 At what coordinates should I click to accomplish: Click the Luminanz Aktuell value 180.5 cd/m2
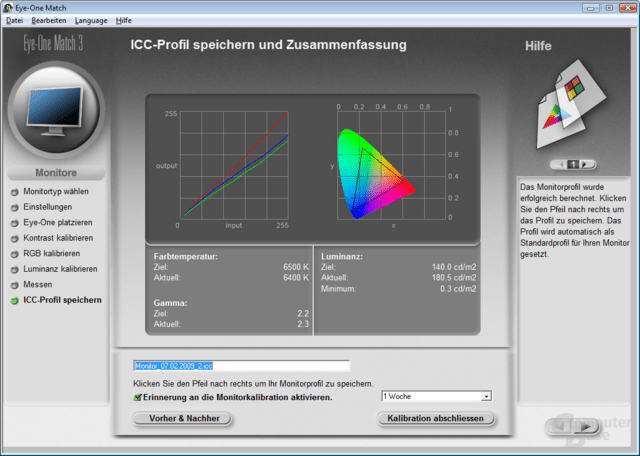pos(454,278)
